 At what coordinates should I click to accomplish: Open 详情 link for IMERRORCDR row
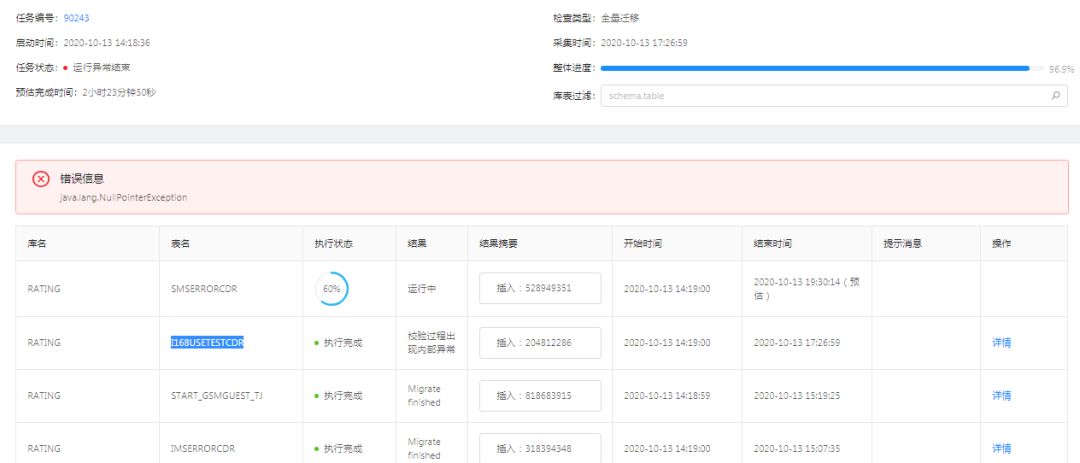[1001, 448]
